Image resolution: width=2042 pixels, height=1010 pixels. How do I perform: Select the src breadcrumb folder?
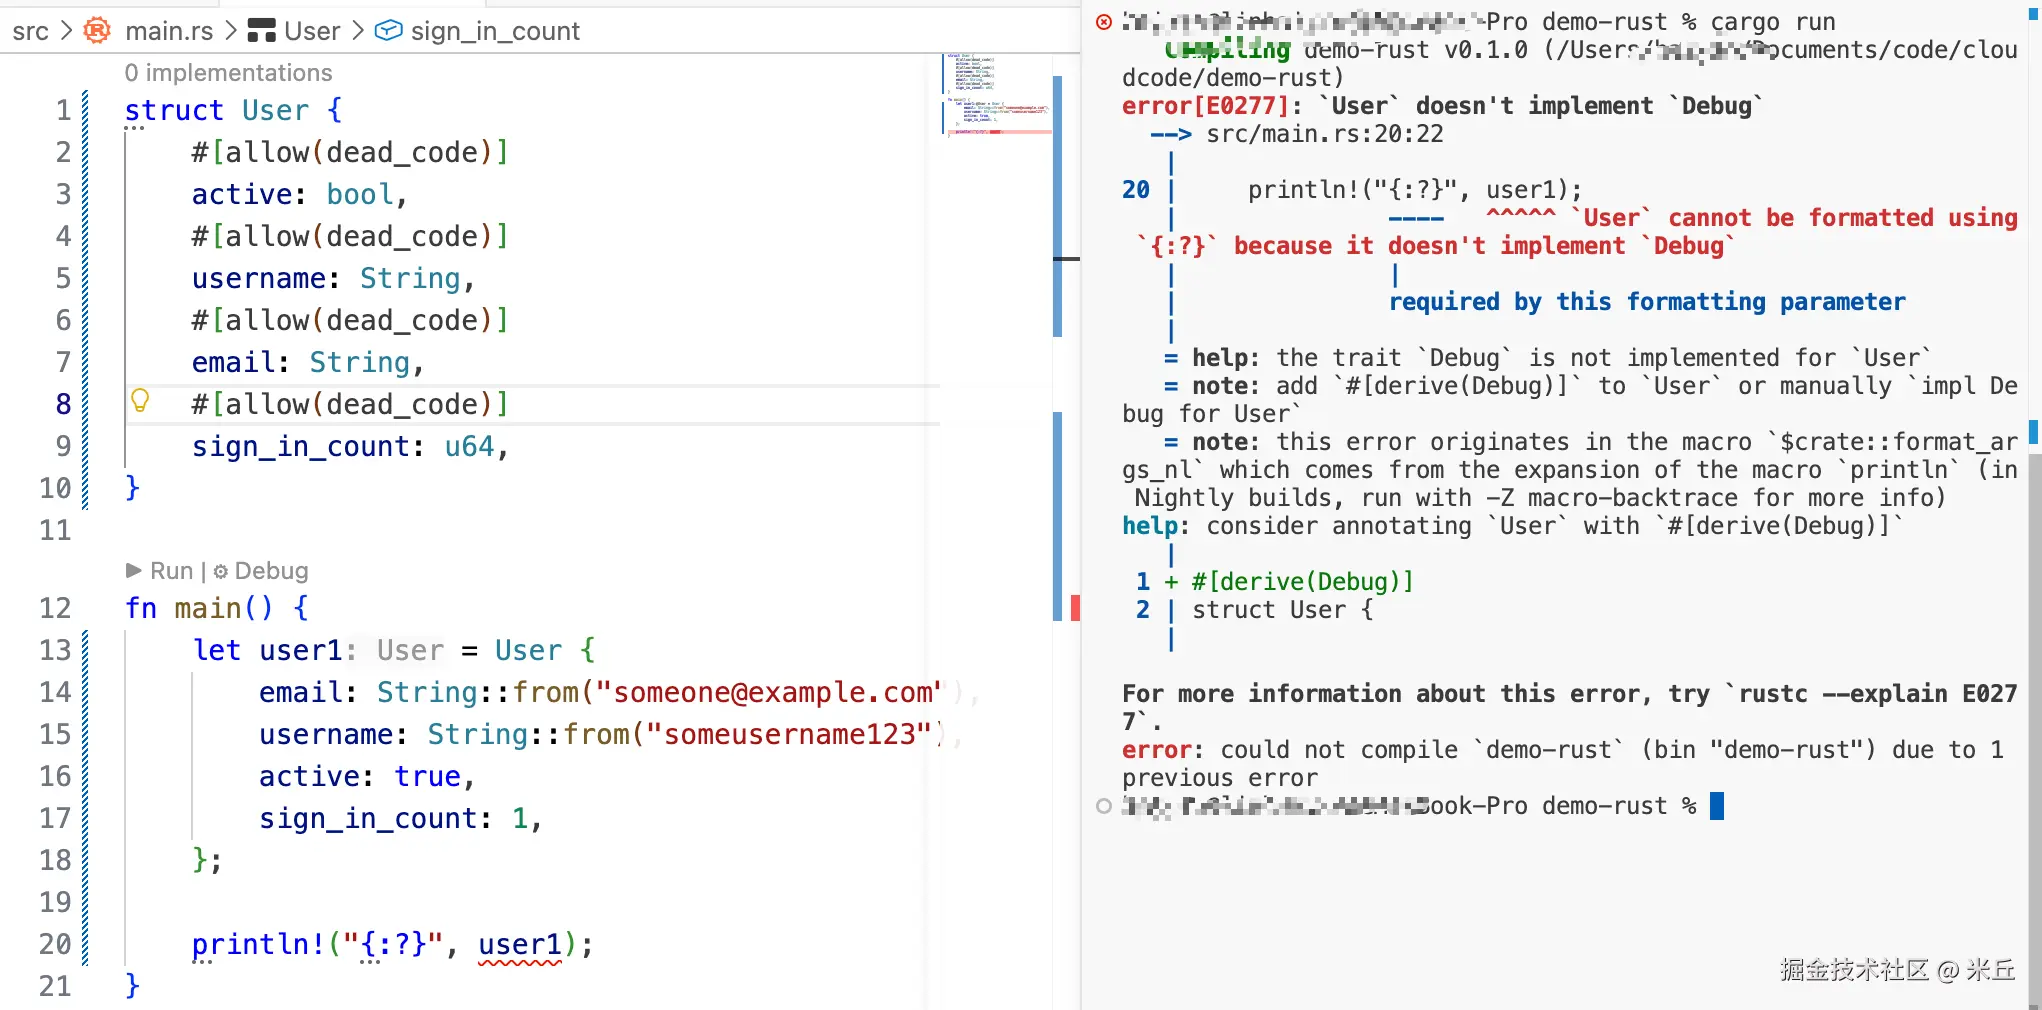30,31
